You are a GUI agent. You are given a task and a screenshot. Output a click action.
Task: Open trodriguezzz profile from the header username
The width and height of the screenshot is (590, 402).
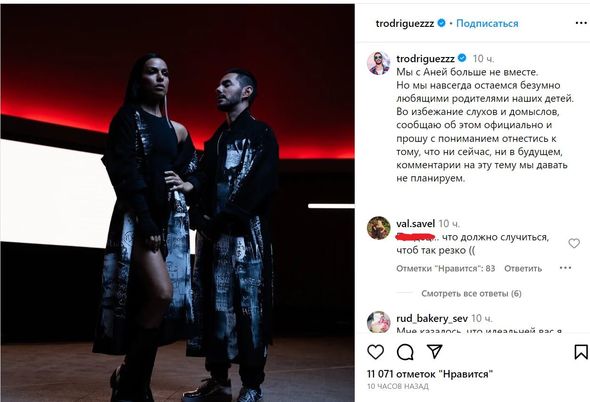point(404,23)
